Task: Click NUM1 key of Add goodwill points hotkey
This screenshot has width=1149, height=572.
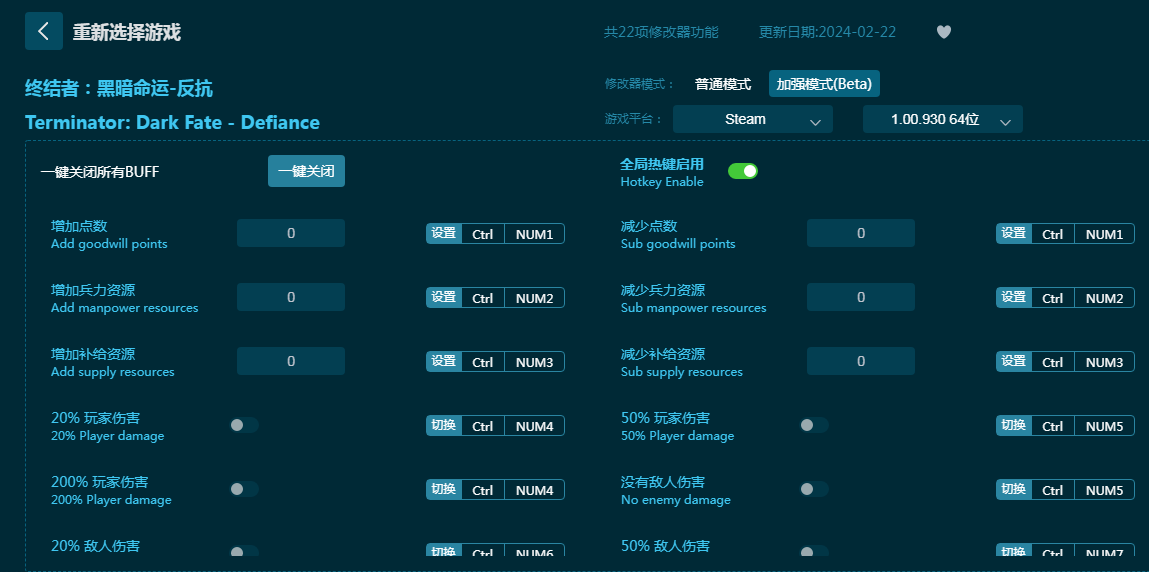Action: point(534,234)
